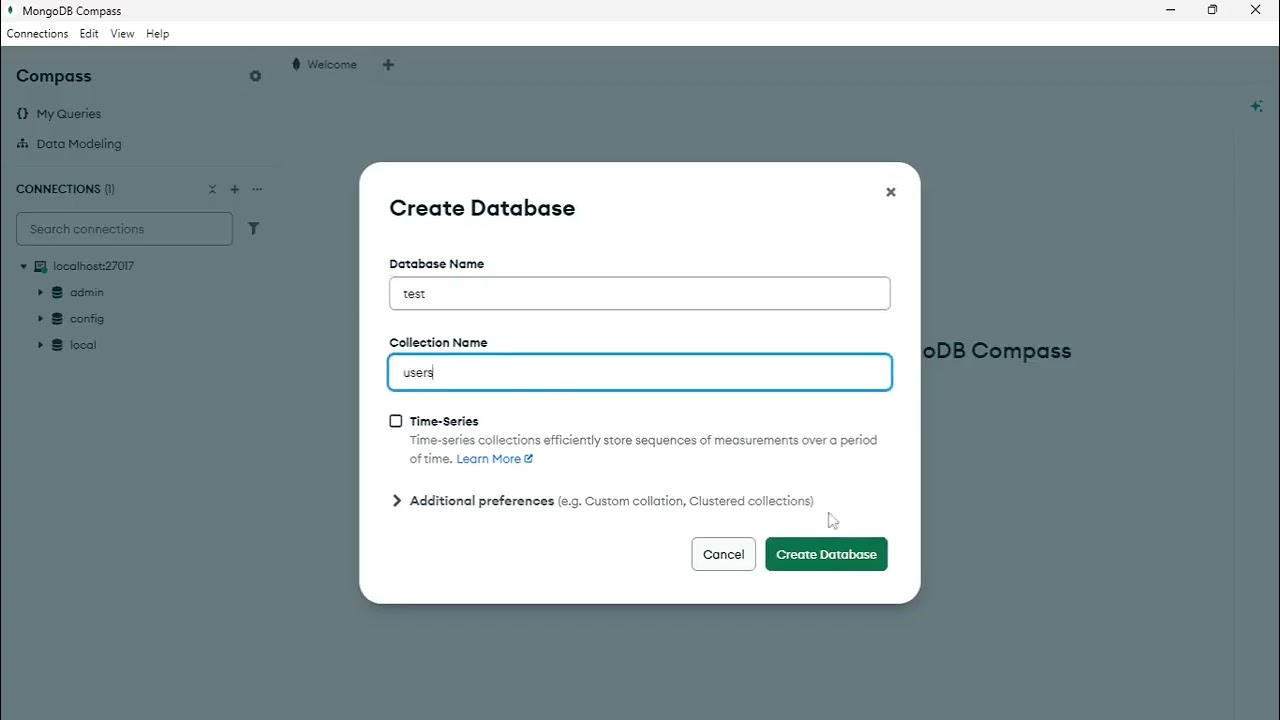This screenshot has height=720, width=1280.
Task: Expand the config database node
Action: [x=40, y=319]
